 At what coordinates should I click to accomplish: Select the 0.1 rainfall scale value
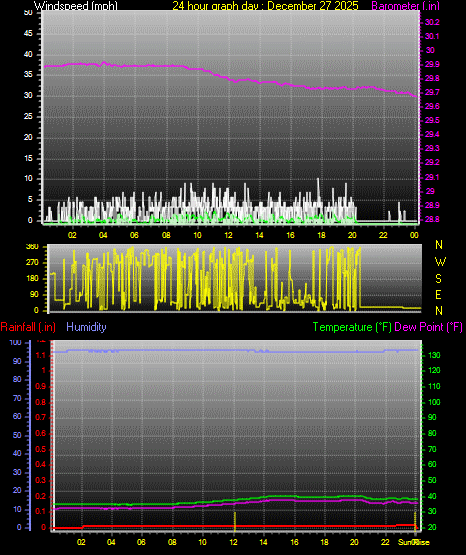coord(41,511)
